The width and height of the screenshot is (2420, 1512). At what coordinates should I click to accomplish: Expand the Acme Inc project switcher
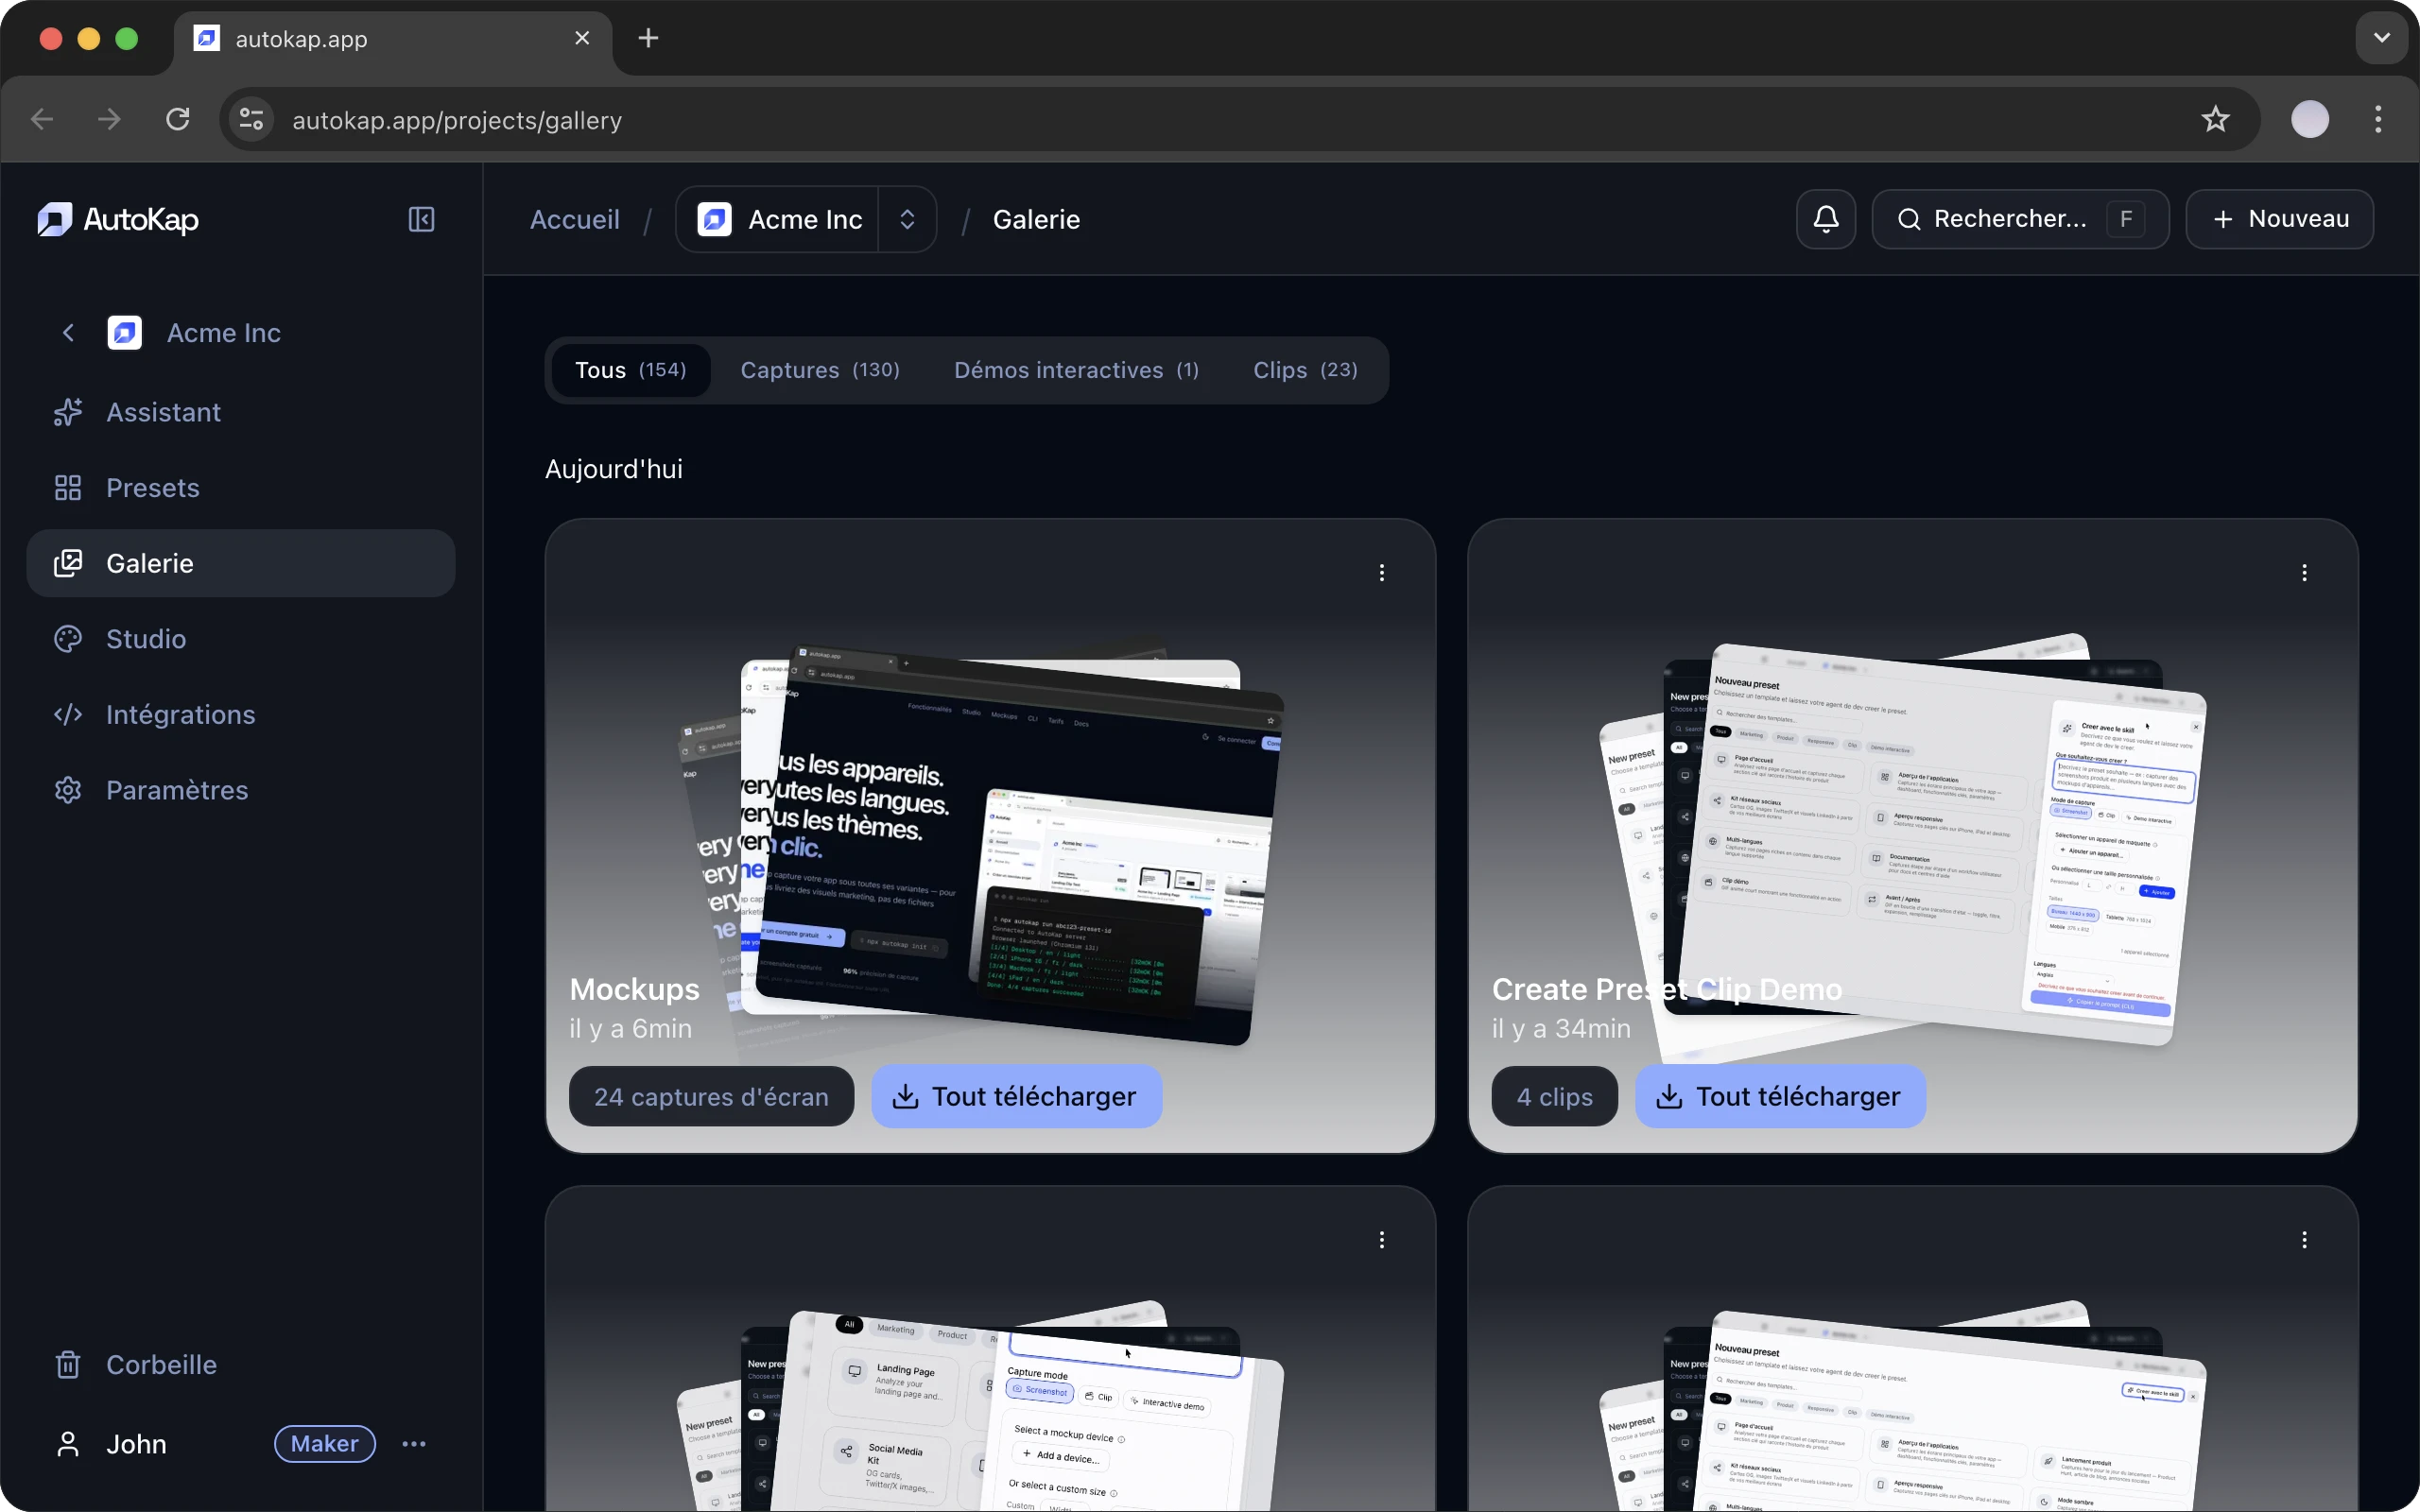pyautogui.click(x=906, y=219)
